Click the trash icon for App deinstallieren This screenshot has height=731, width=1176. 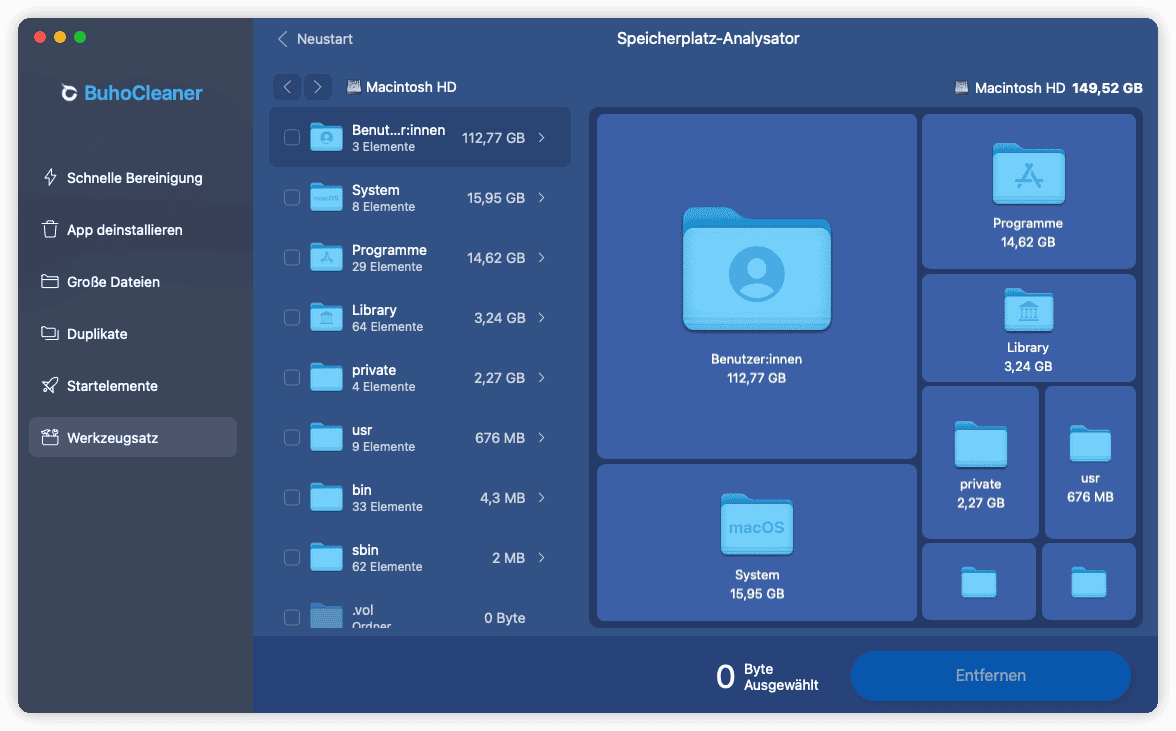(x=50, y=229)
